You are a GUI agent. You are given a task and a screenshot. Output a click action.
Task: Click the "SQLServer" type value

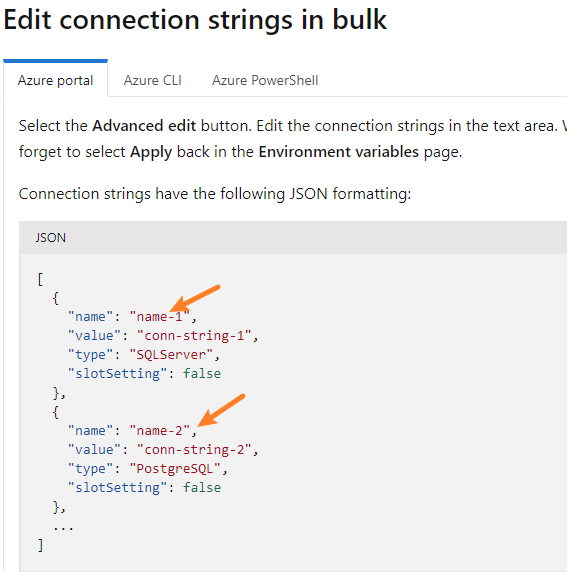[x=171, y=354]
